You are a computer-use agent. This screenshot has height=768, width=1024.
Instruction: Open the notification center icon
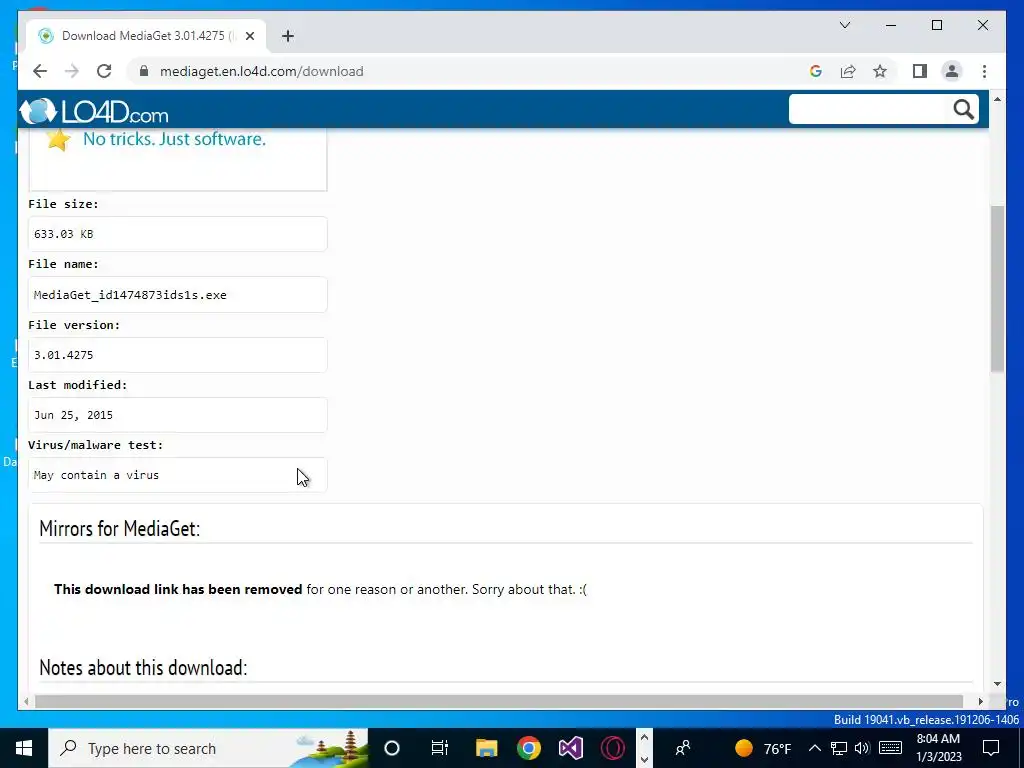coord(991,748)
